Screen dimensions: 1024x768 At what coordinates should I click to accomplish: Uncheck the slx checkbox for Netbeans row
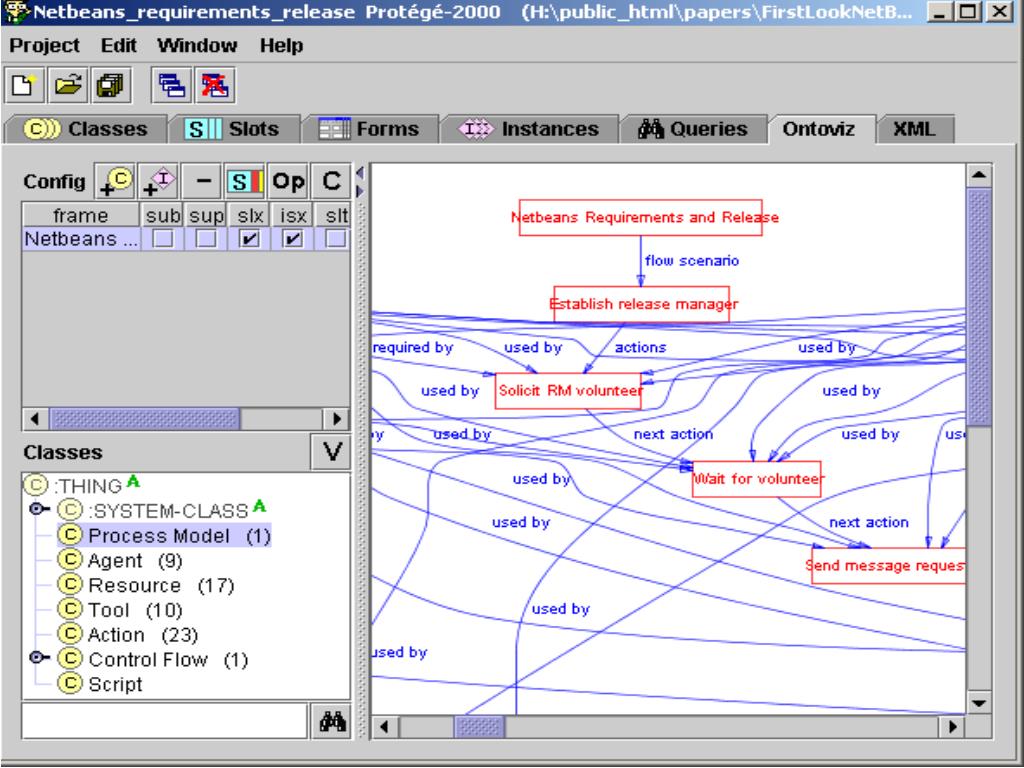tap(249, 239)
